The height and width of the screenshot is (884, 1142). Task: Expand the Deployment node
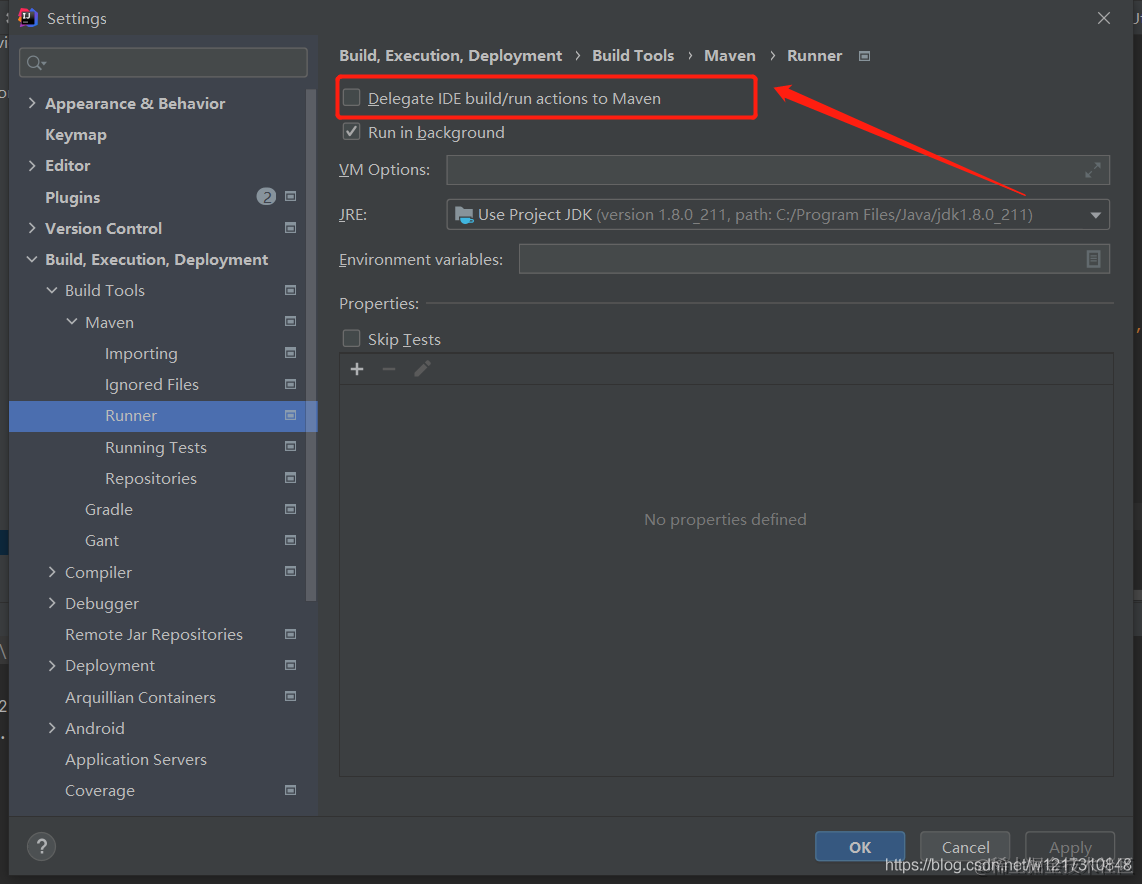[52, 666]
